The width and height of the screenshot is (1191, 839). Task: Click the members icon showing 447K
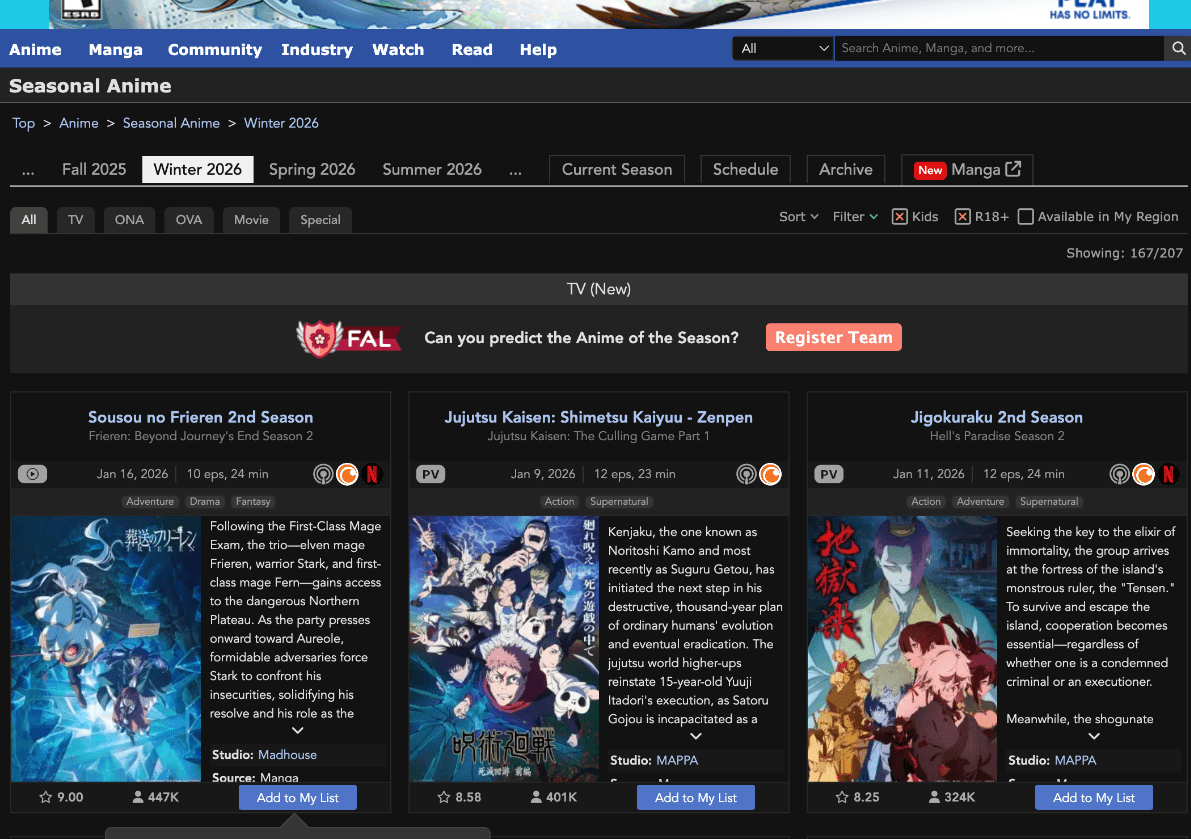pos(137,797)
